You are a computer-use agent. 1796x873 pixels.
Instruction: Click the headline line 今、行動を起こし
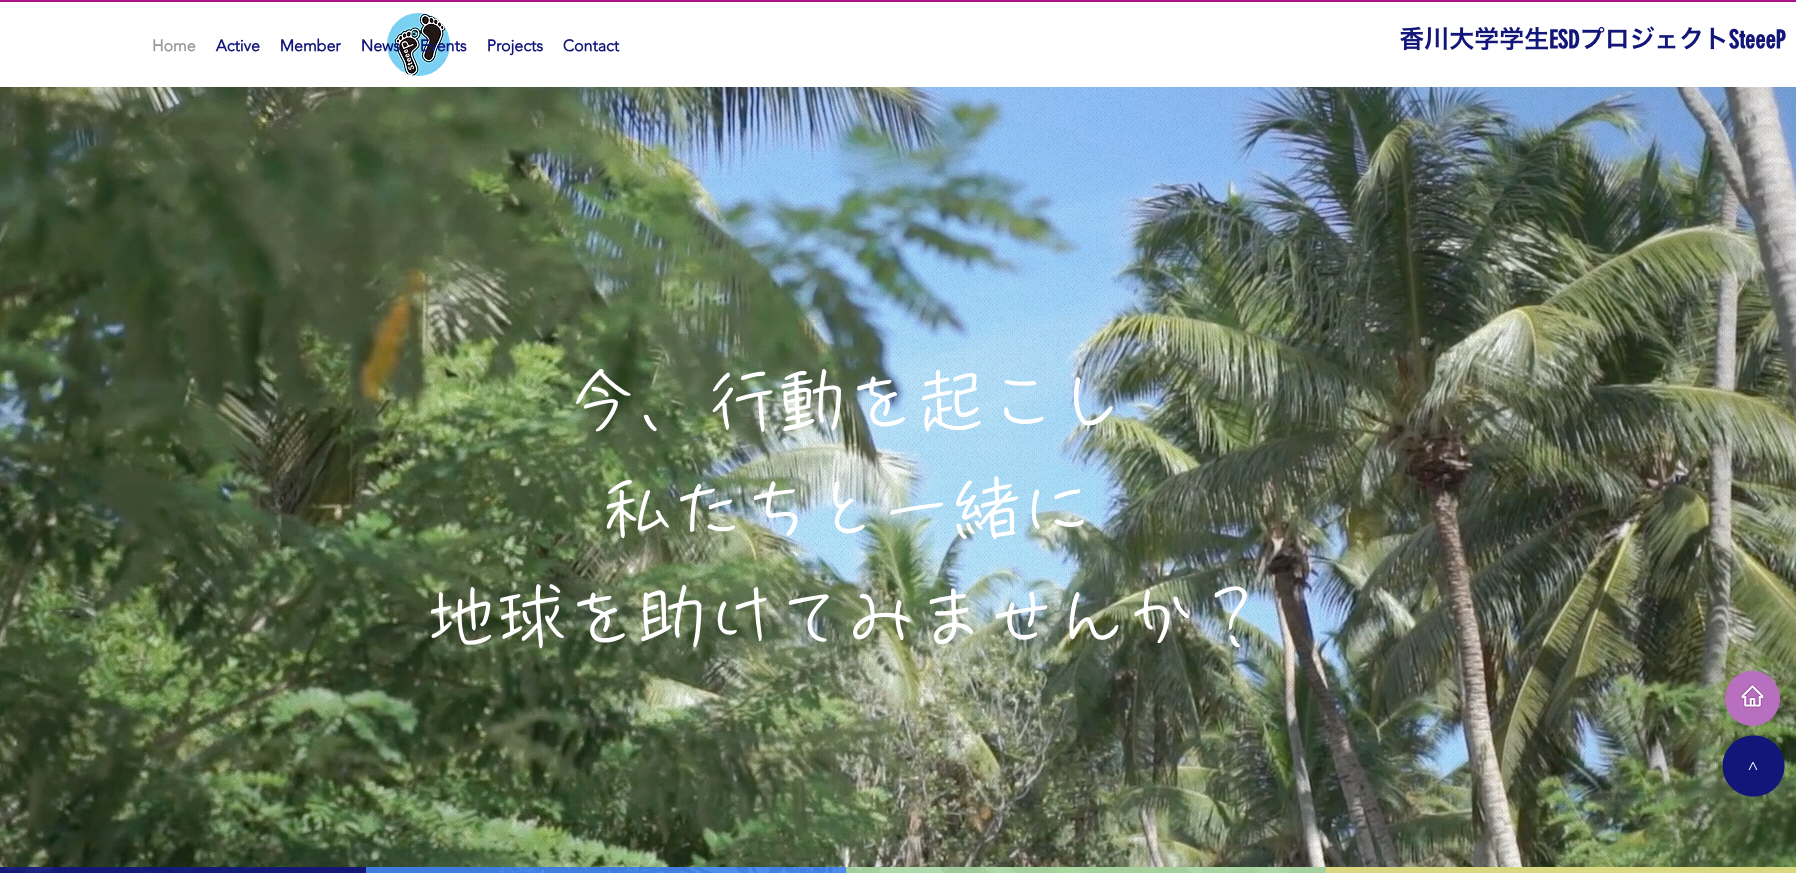[x=845, y=401]
